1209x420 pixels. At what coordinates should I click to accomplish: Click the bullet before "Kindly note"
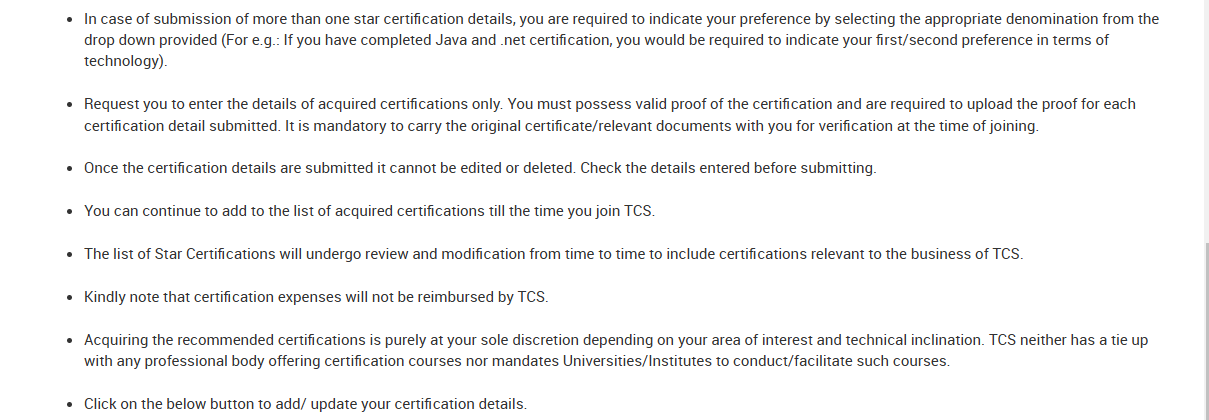(69, 298)
